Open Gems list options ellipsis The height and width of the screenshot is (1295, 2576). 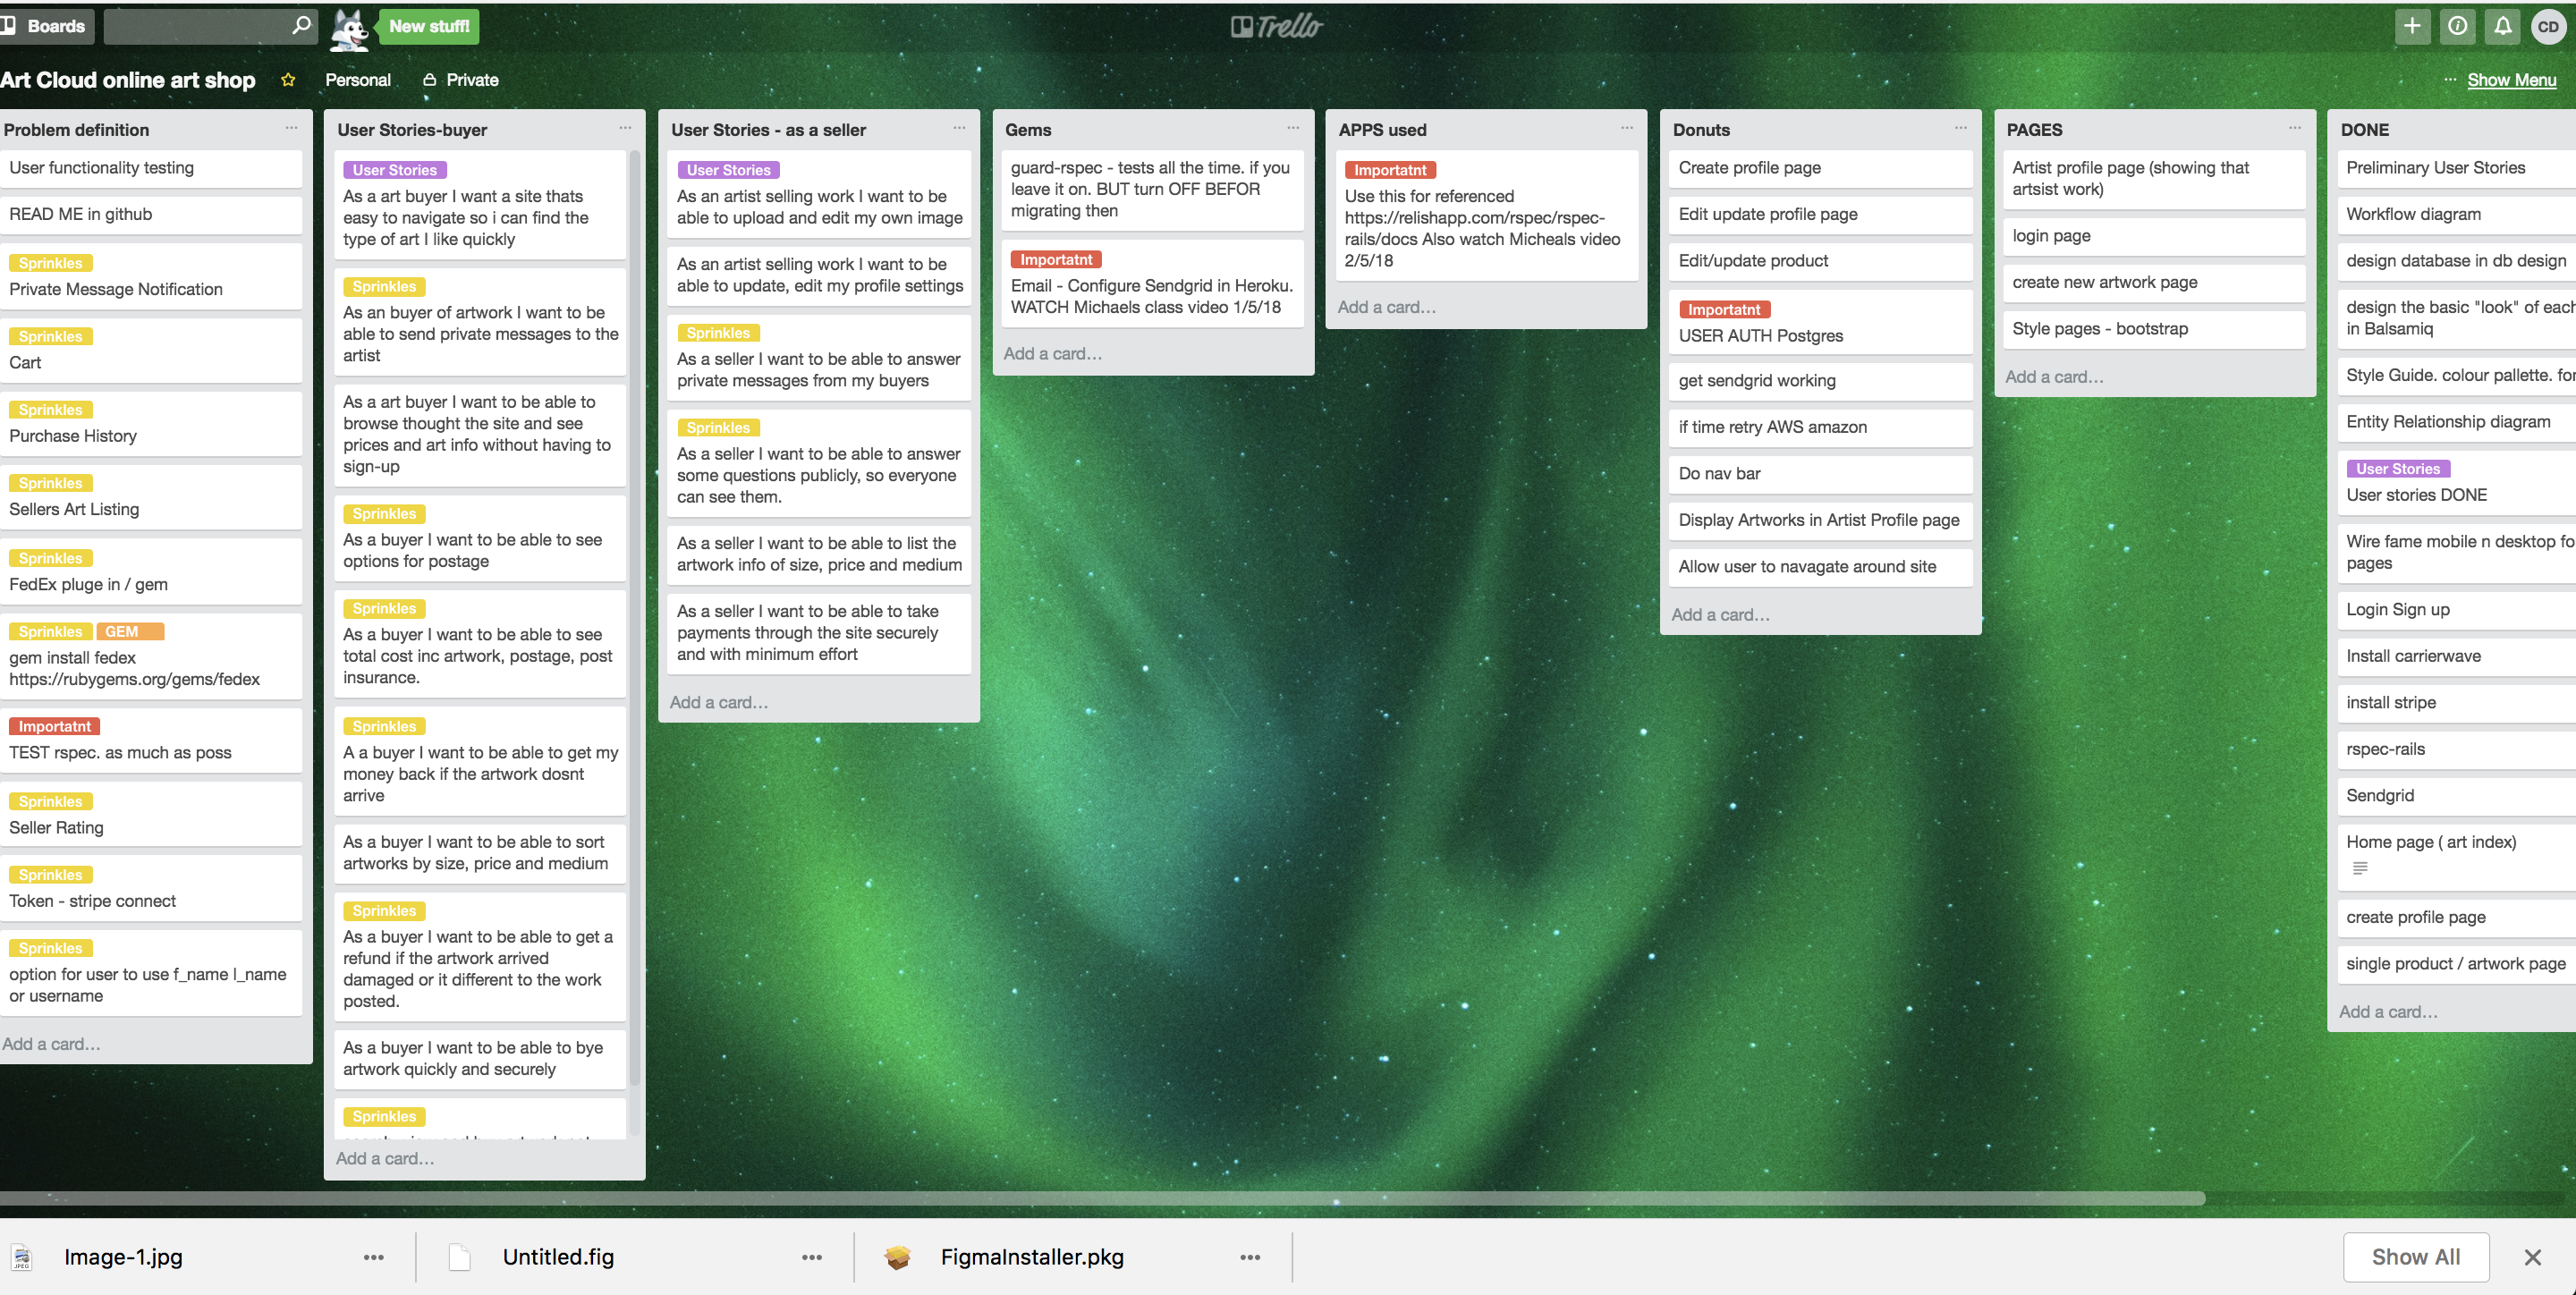[x=1293, y=128]
